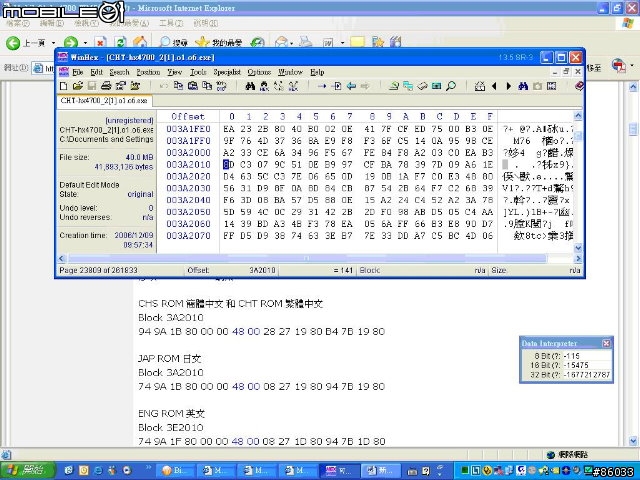This screenshot has height=480, width=640.
Task: Click offset label 003A2000 in hex view
Action: tap(188, 153)
